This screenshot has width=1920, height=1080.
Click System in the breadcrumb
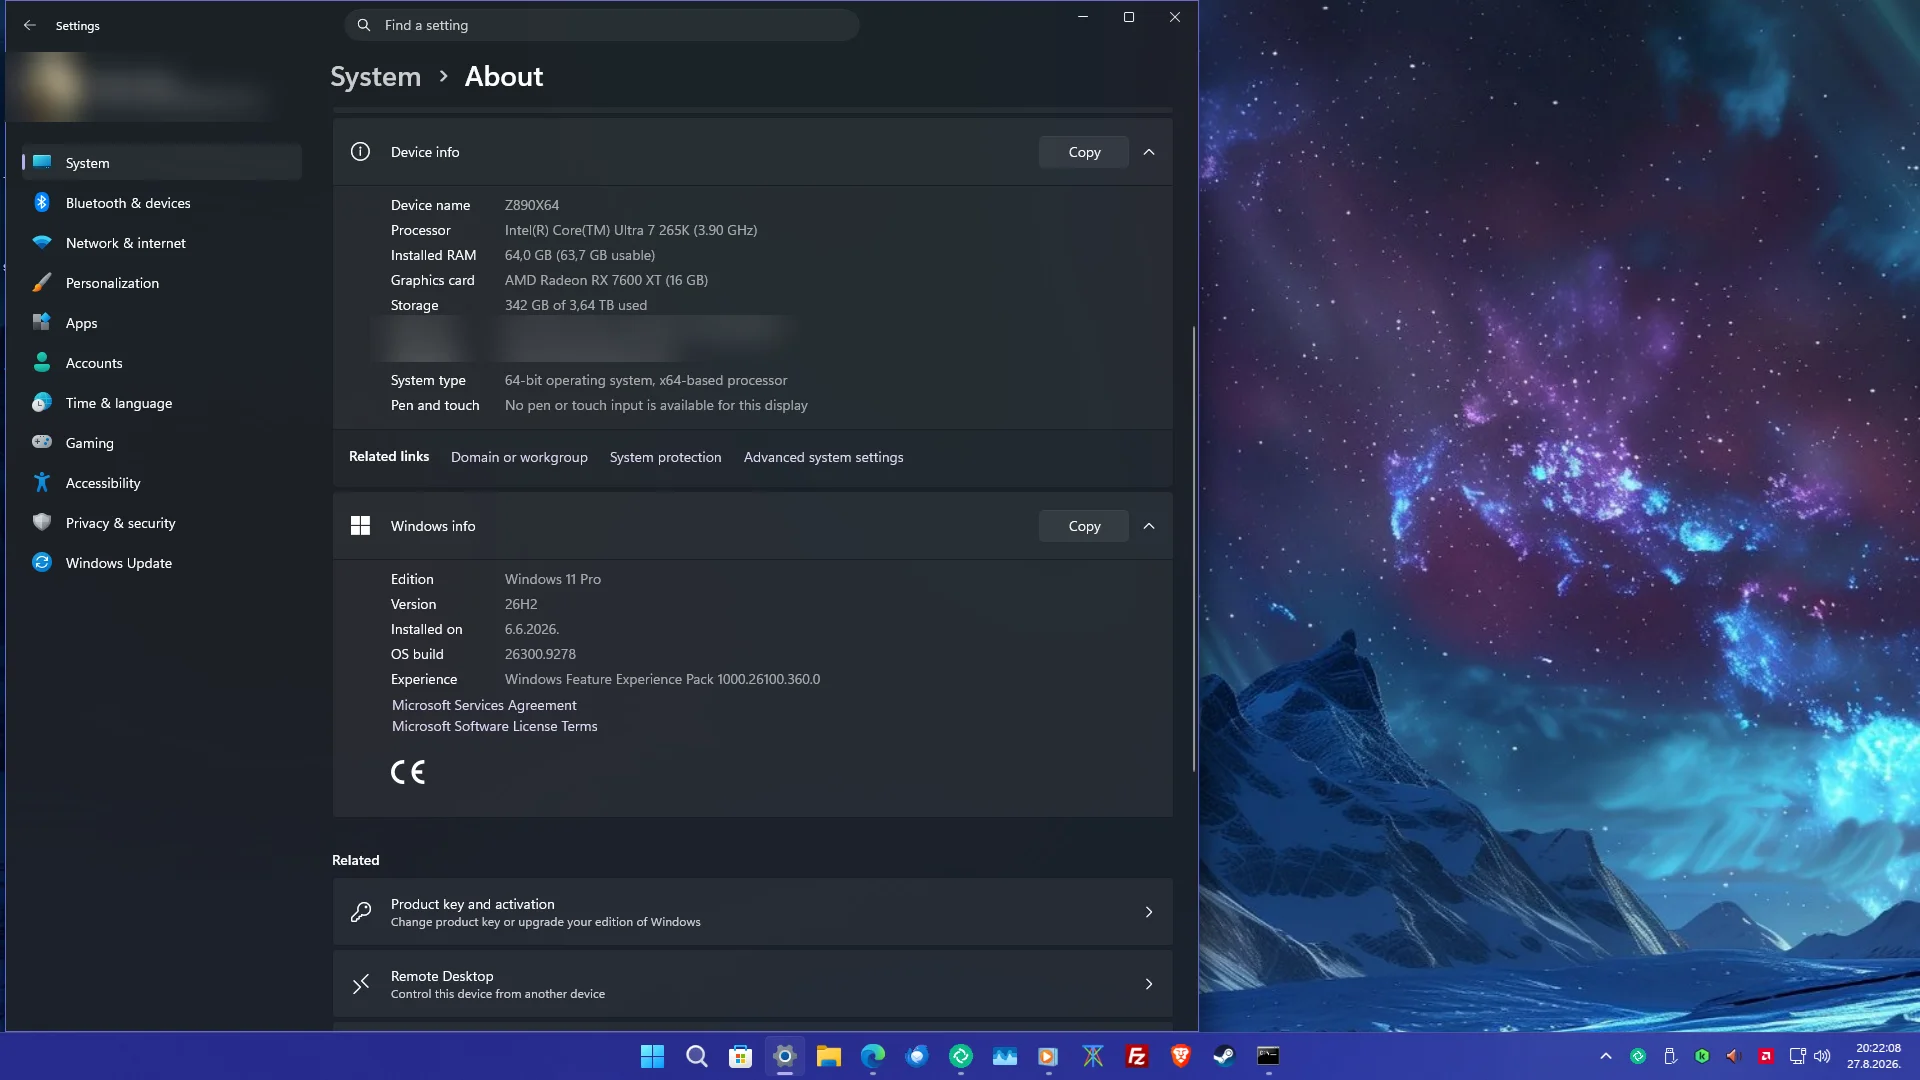pyautogui.click(x=376, y=77)
